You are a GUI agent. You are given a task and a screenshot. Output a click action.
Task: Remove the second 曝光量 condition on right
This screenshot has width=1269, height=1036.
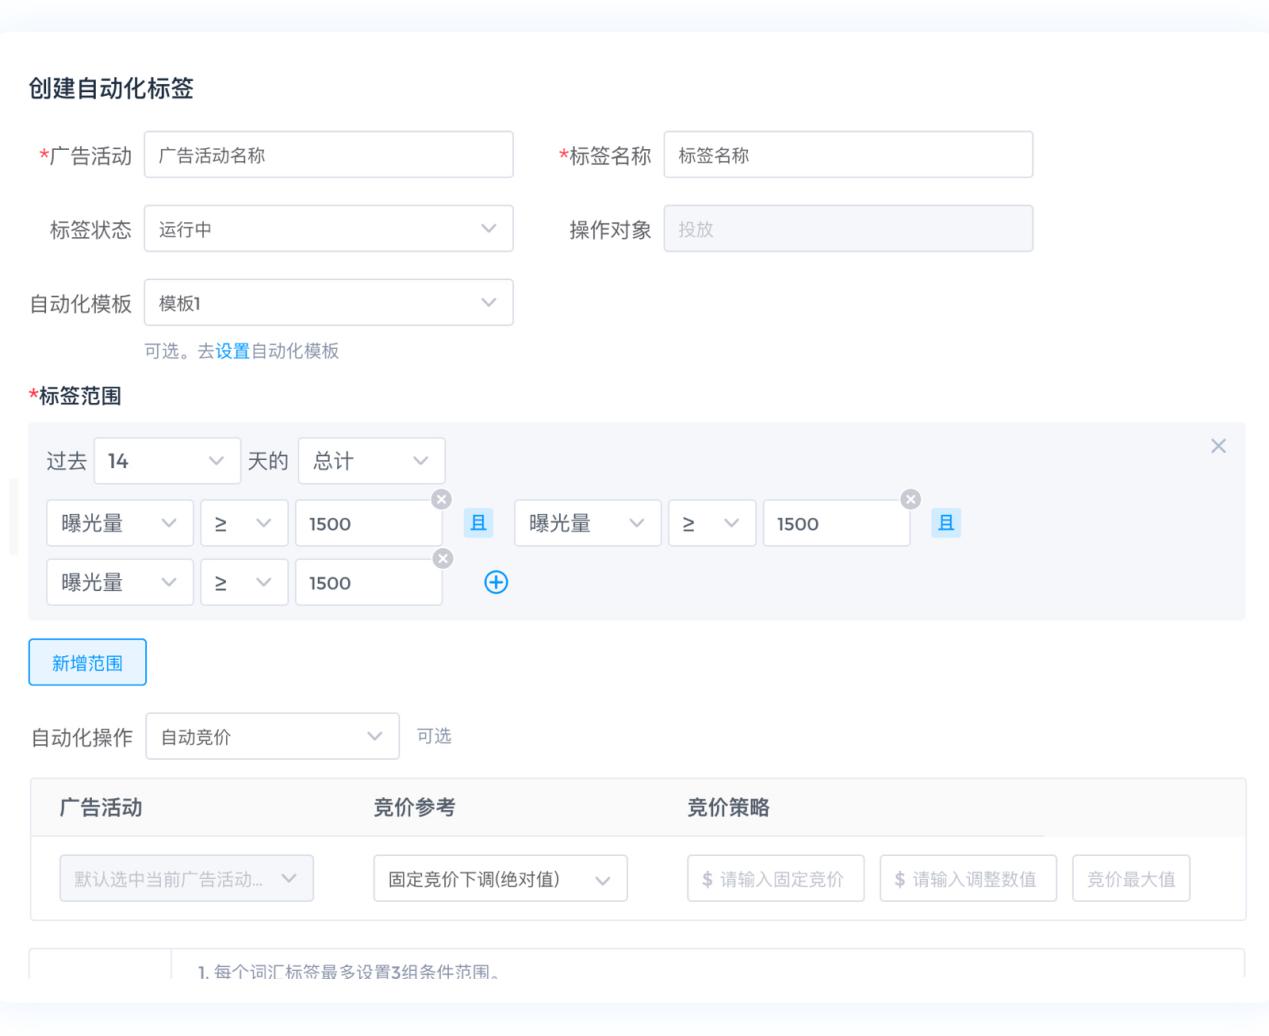(x=910, y=499)
